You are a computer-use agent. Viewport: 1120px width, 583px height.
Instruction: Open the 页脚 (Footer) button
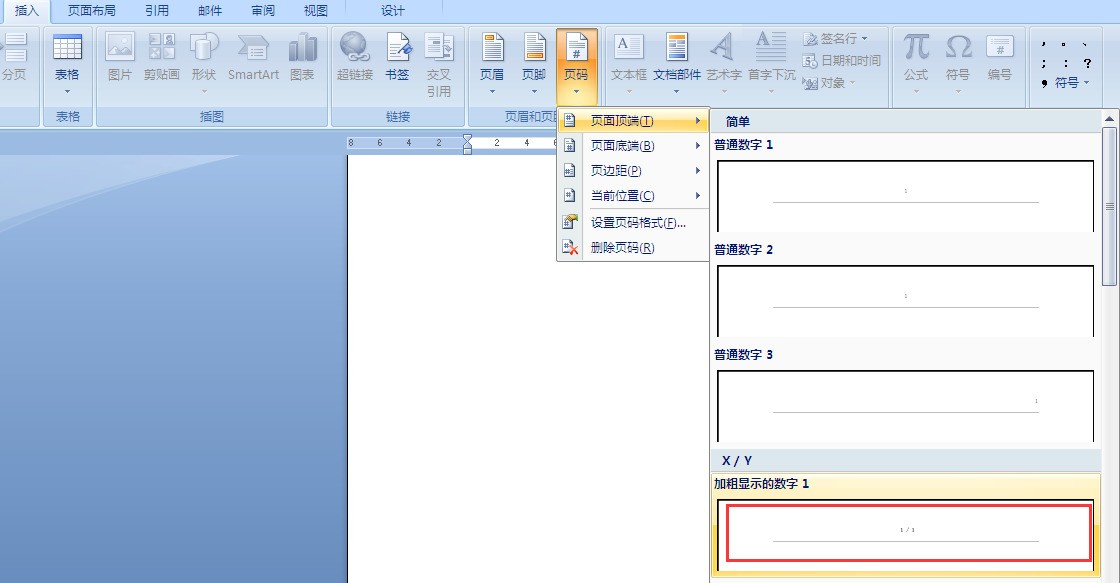534,62
